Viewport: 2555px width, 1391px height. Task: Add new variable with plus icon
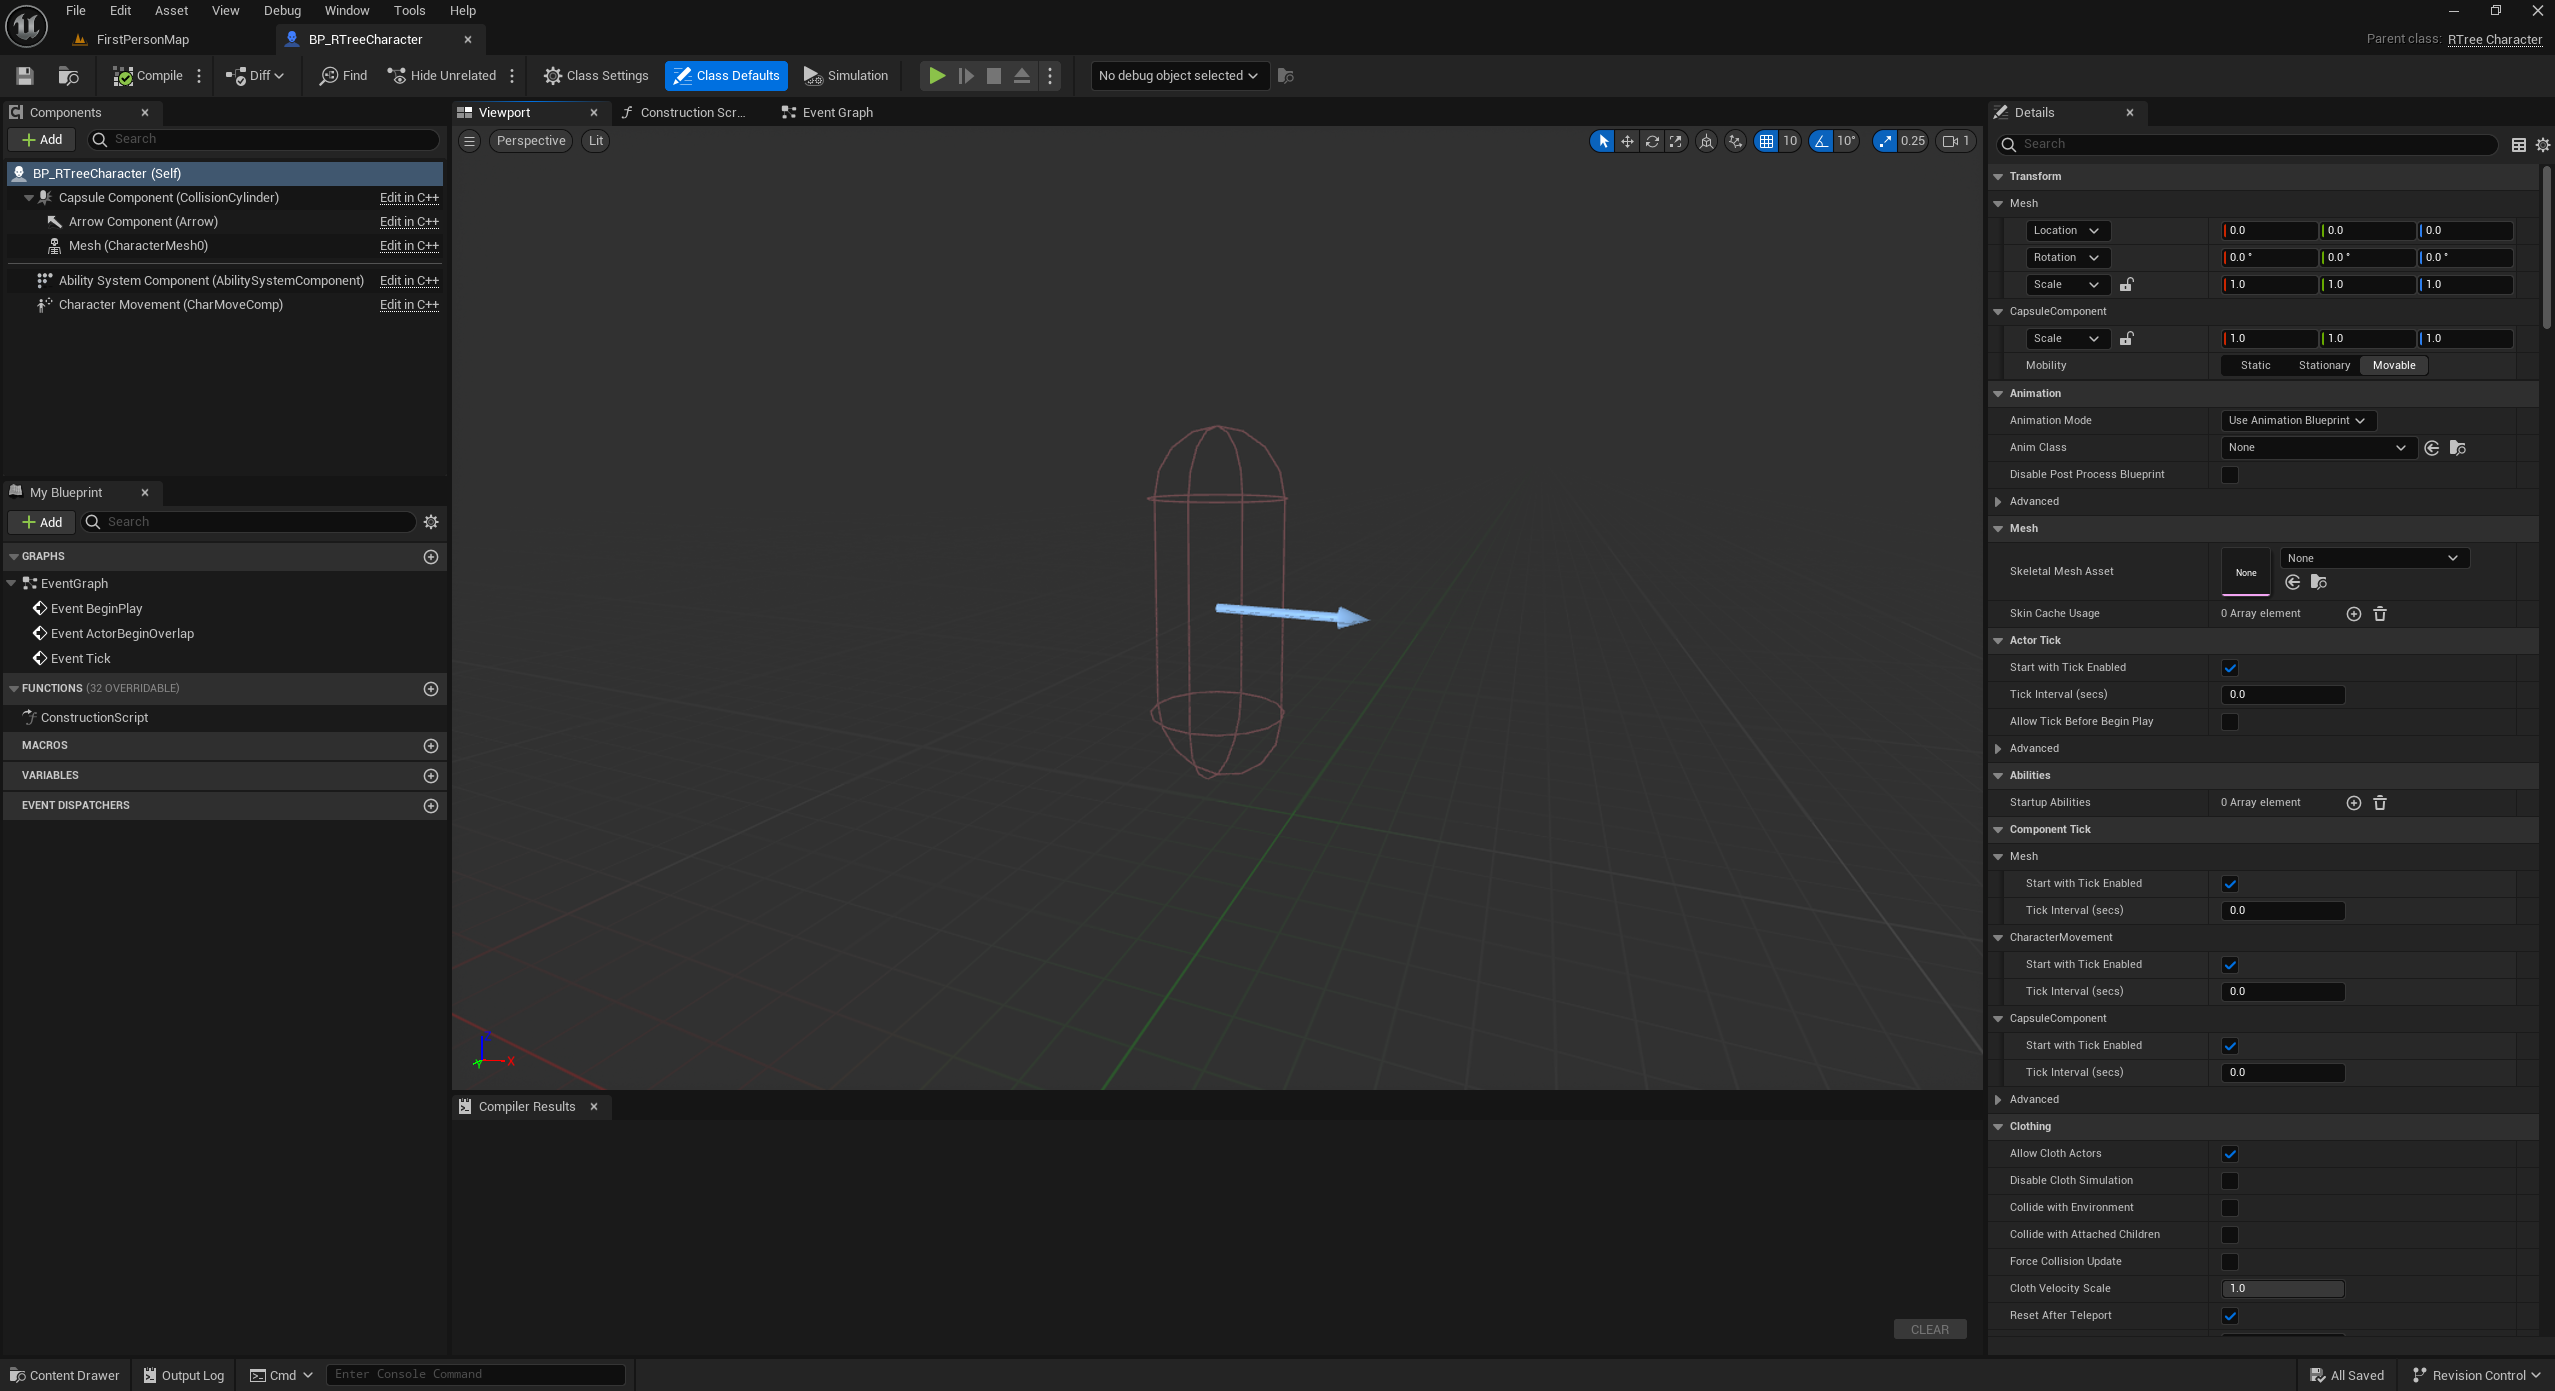click(x=431, y=776)
